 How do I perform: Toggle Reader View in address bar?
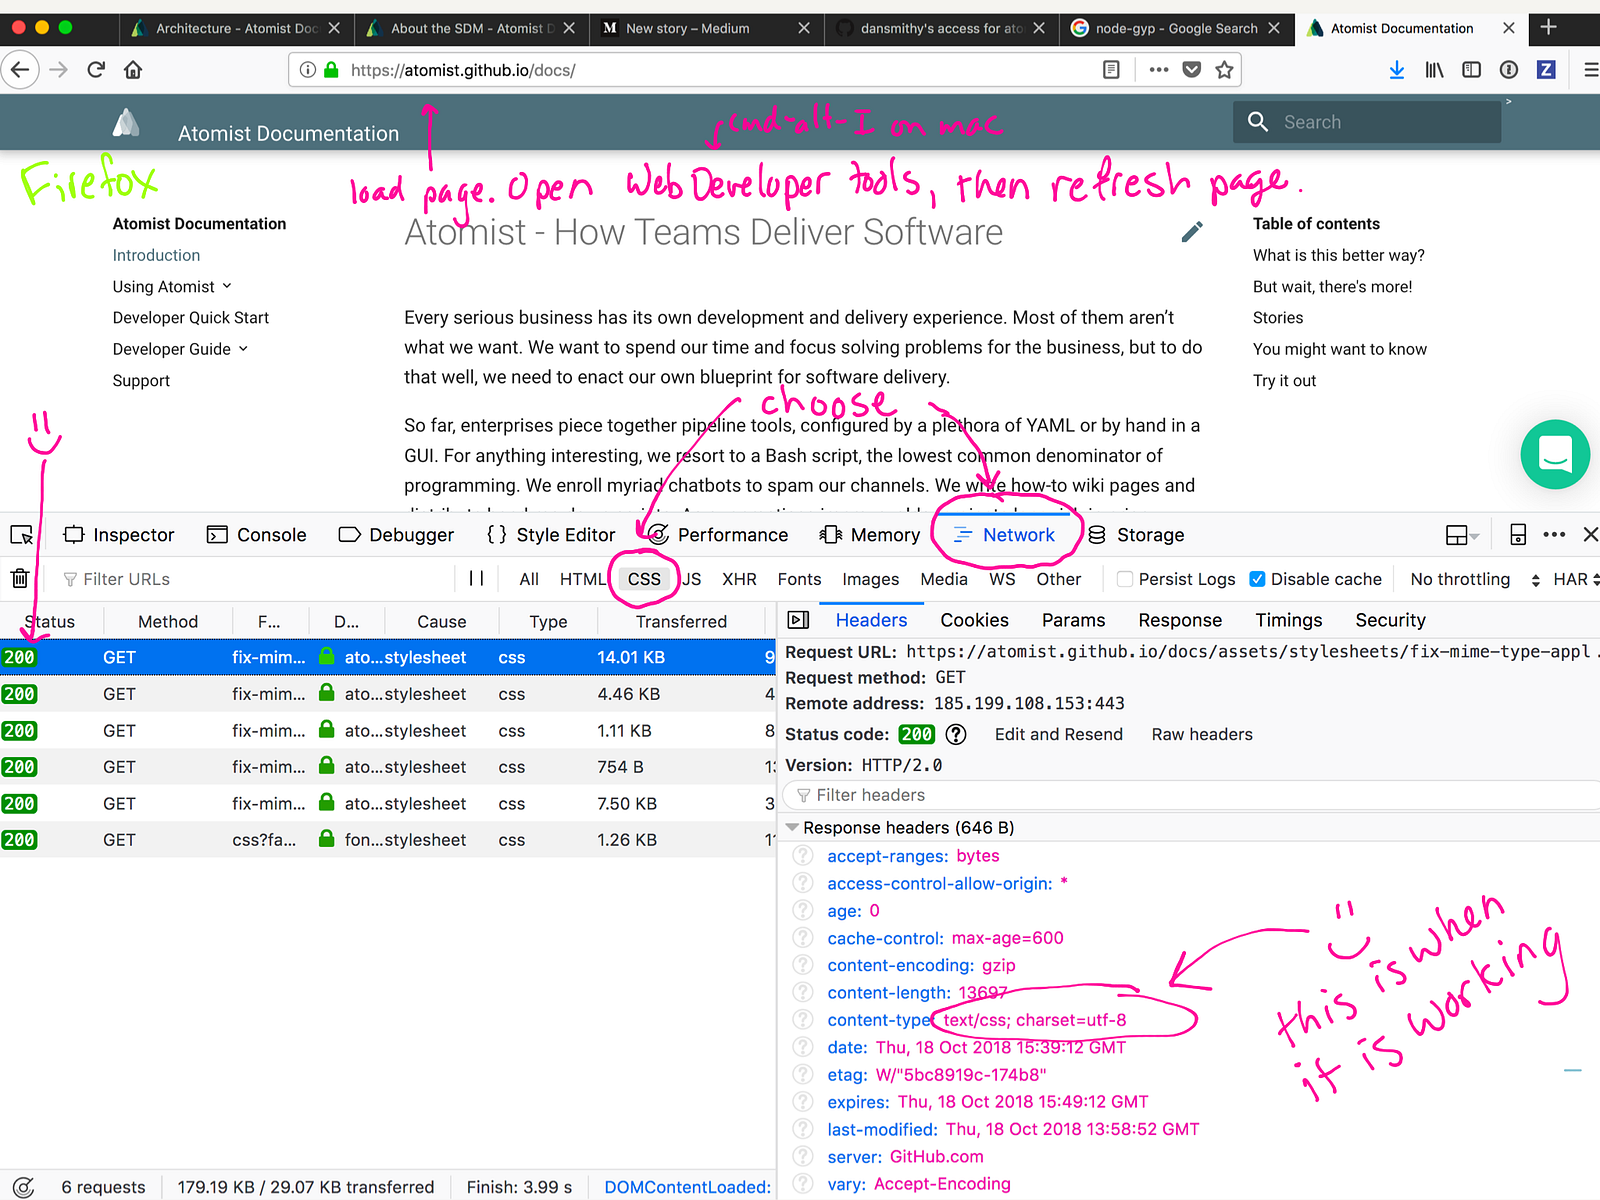(1111, 70)
